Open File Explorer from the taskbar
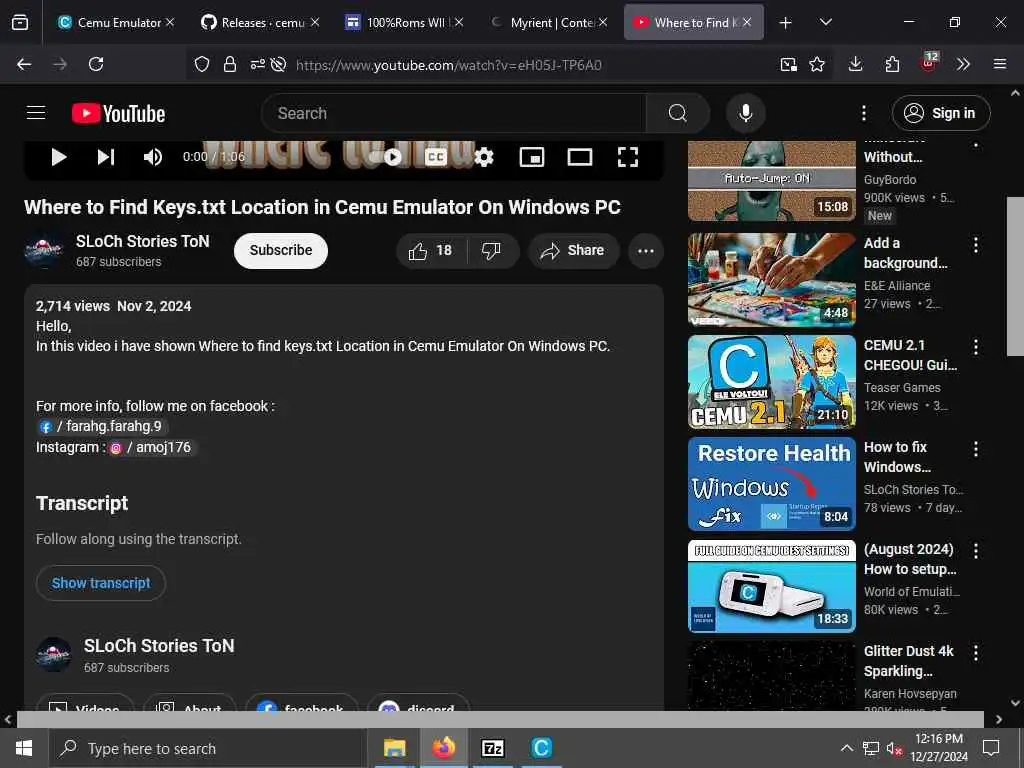 pyautogui.click(x=394, y=748)
